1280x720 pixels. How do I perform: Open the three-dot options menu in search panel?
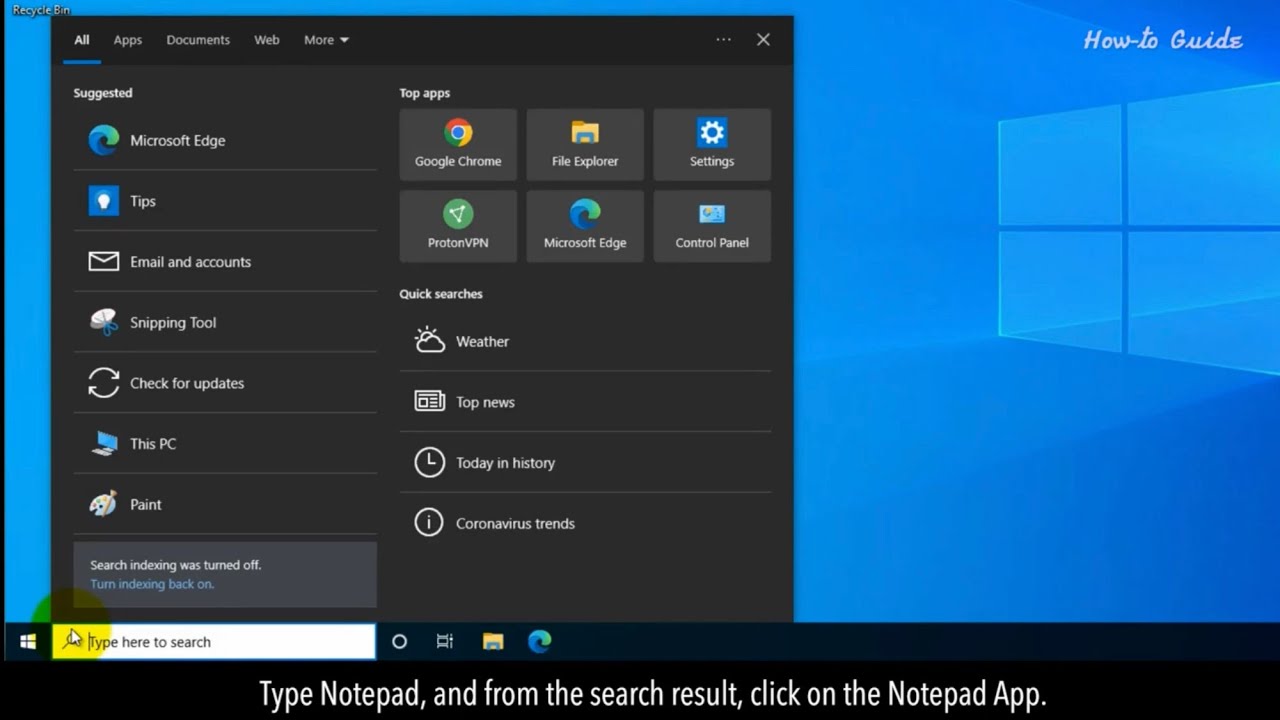(x=723, y=40)
